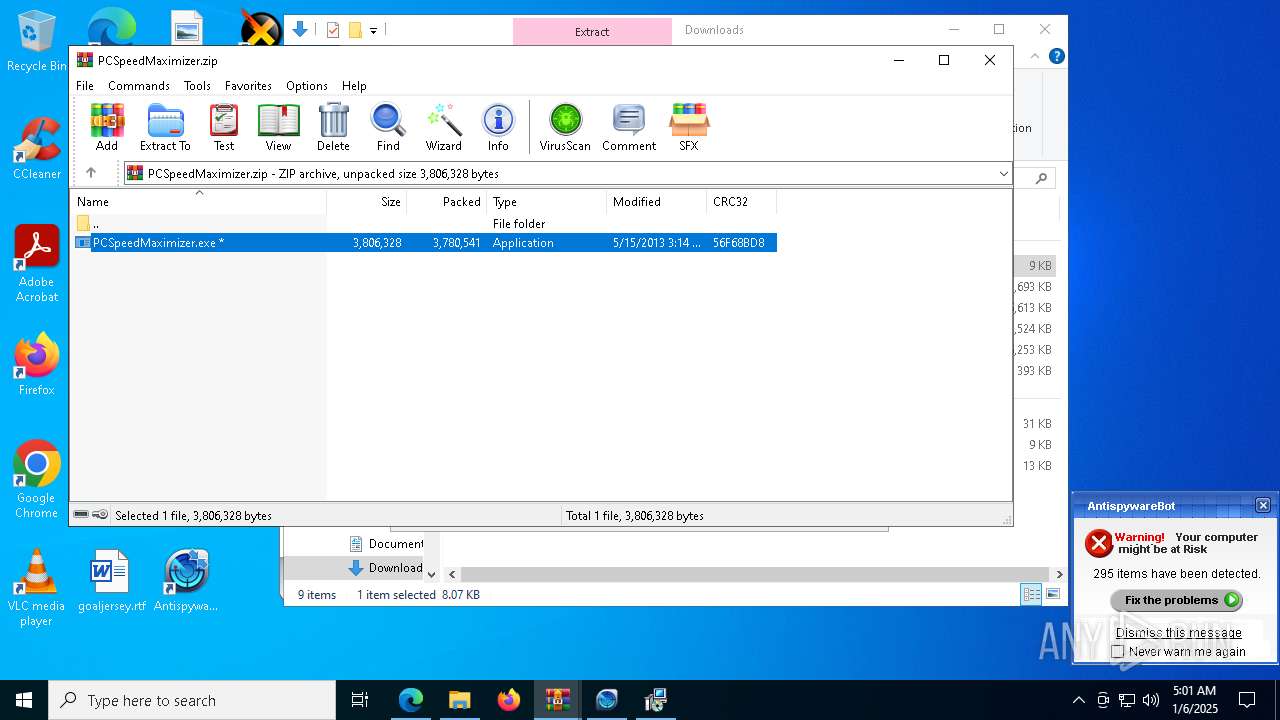This screenshot has width=1280, height=720.
Task: Open the archive Comment tool
Action: pyautogui.click(x=629, y=127)
